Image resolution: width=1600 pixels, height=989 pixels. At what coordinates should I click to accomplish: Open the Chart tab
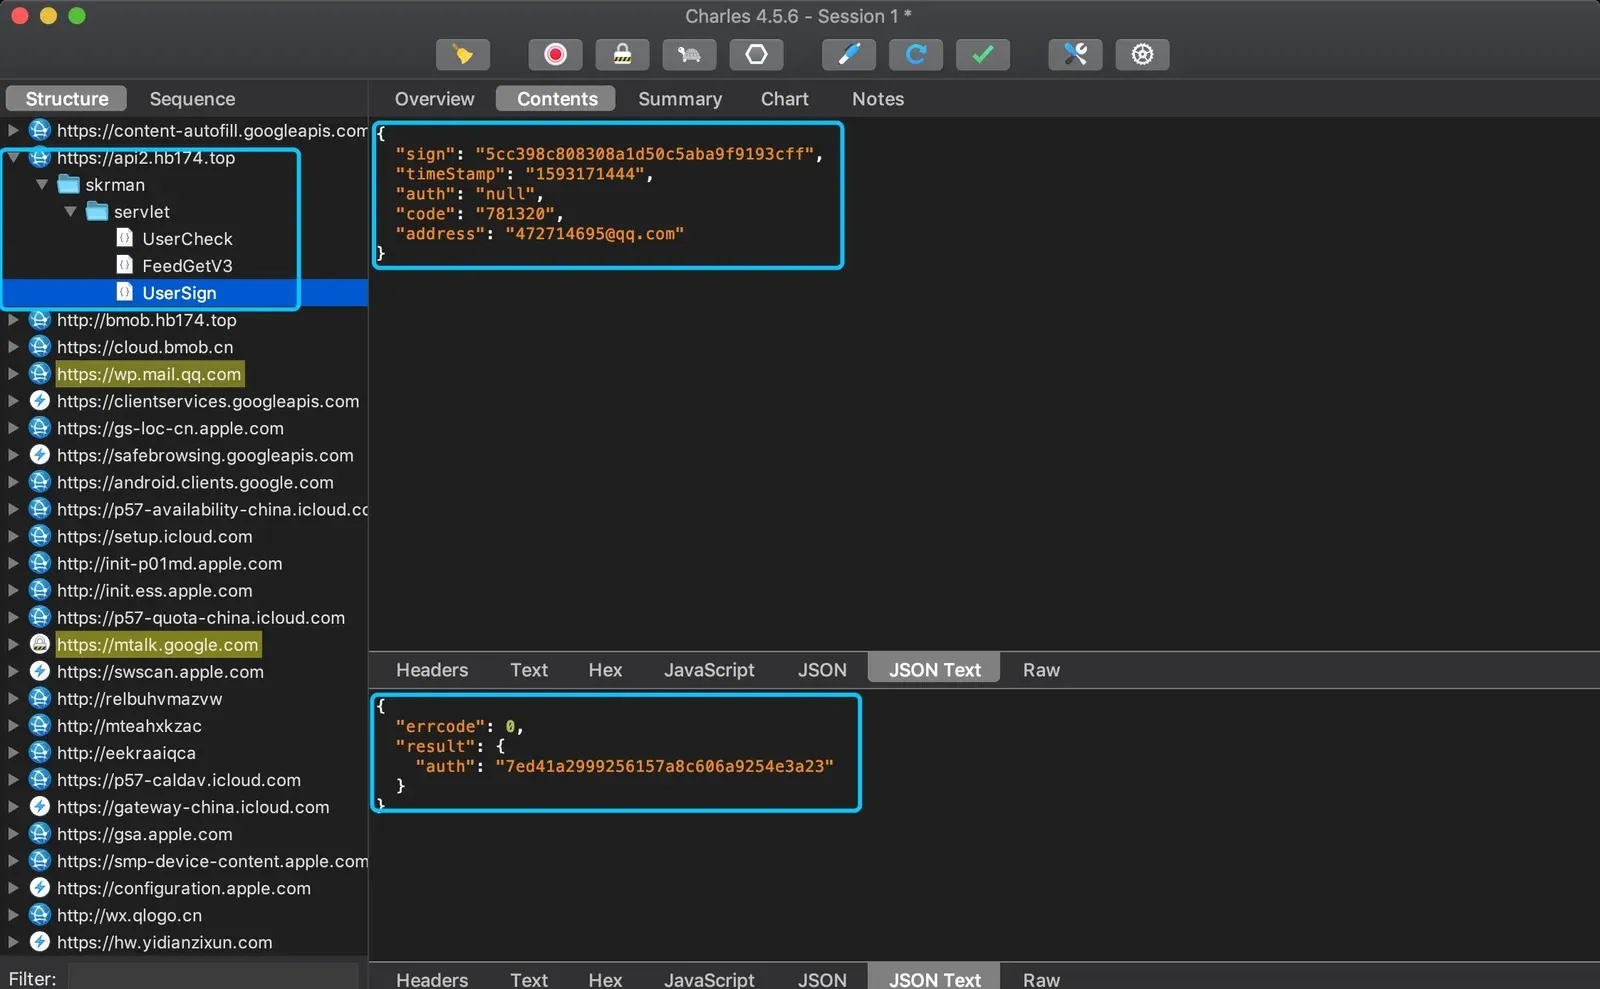pyautogui.click(x=784, y=98)
